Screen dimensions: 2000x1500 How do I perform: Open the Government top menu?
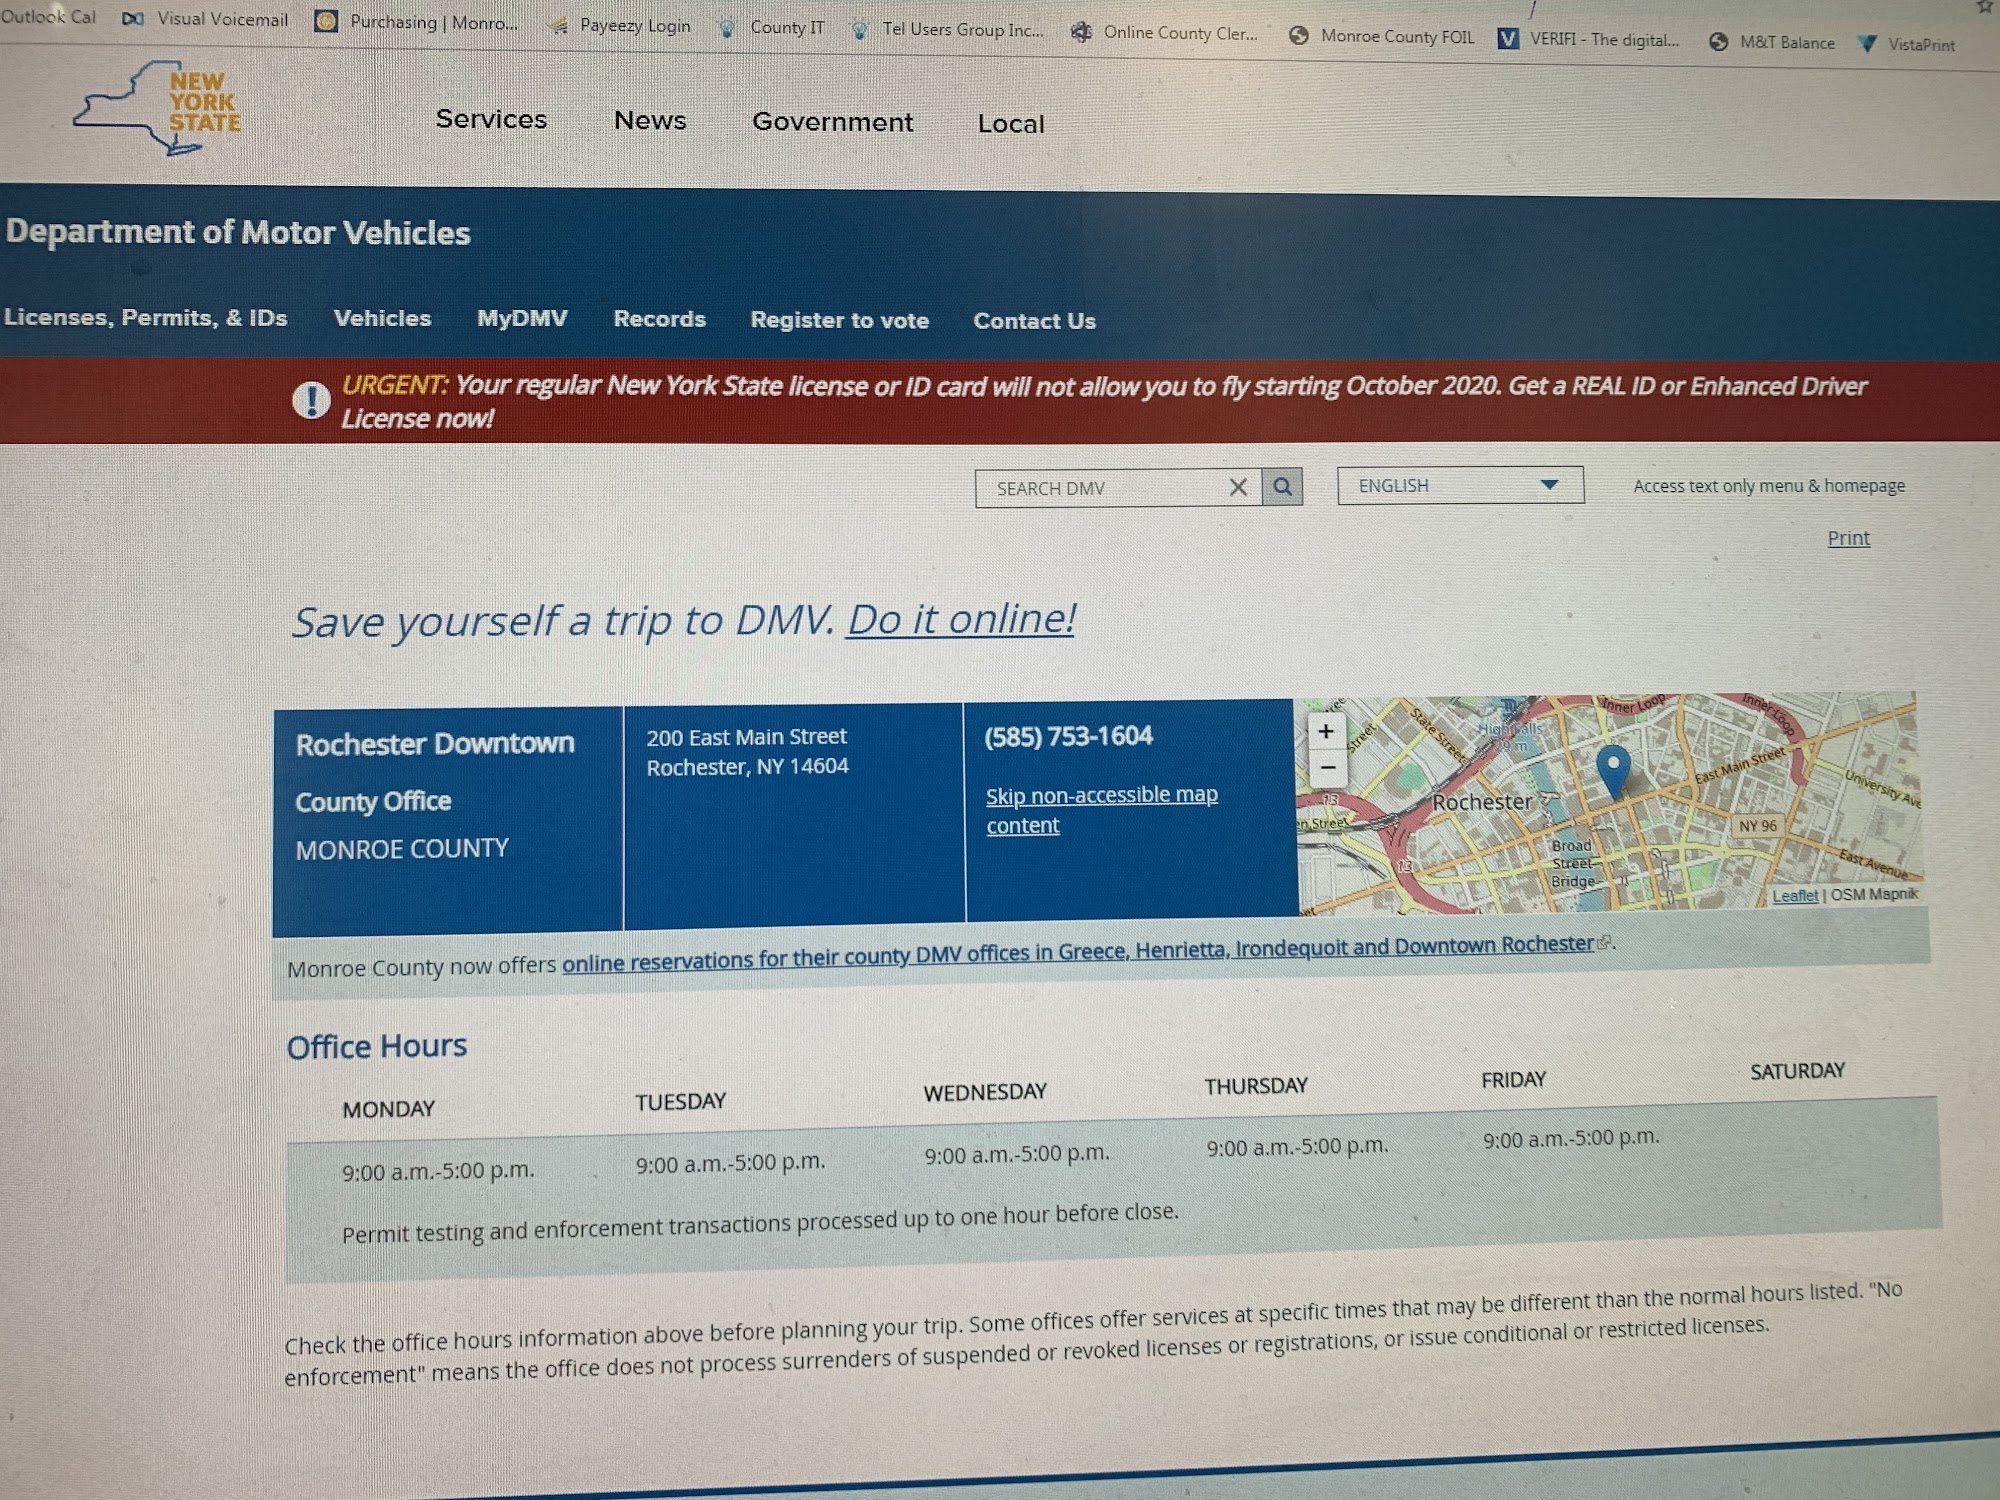(x=832, y=122)
